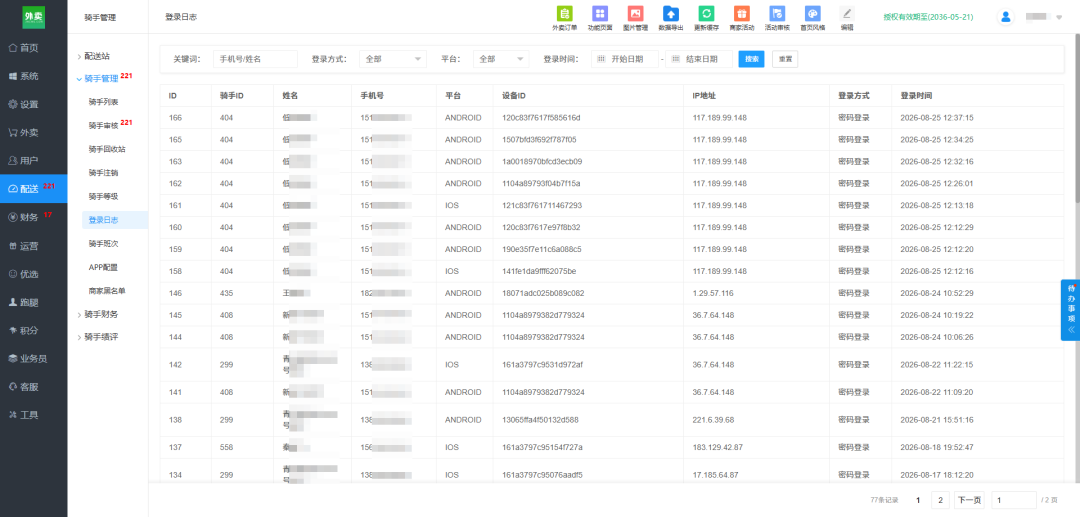The width and height of the screenshot is (1080, 517).
Task: Open 骑手审核 submenu item
Action: (x=103, y=125)
